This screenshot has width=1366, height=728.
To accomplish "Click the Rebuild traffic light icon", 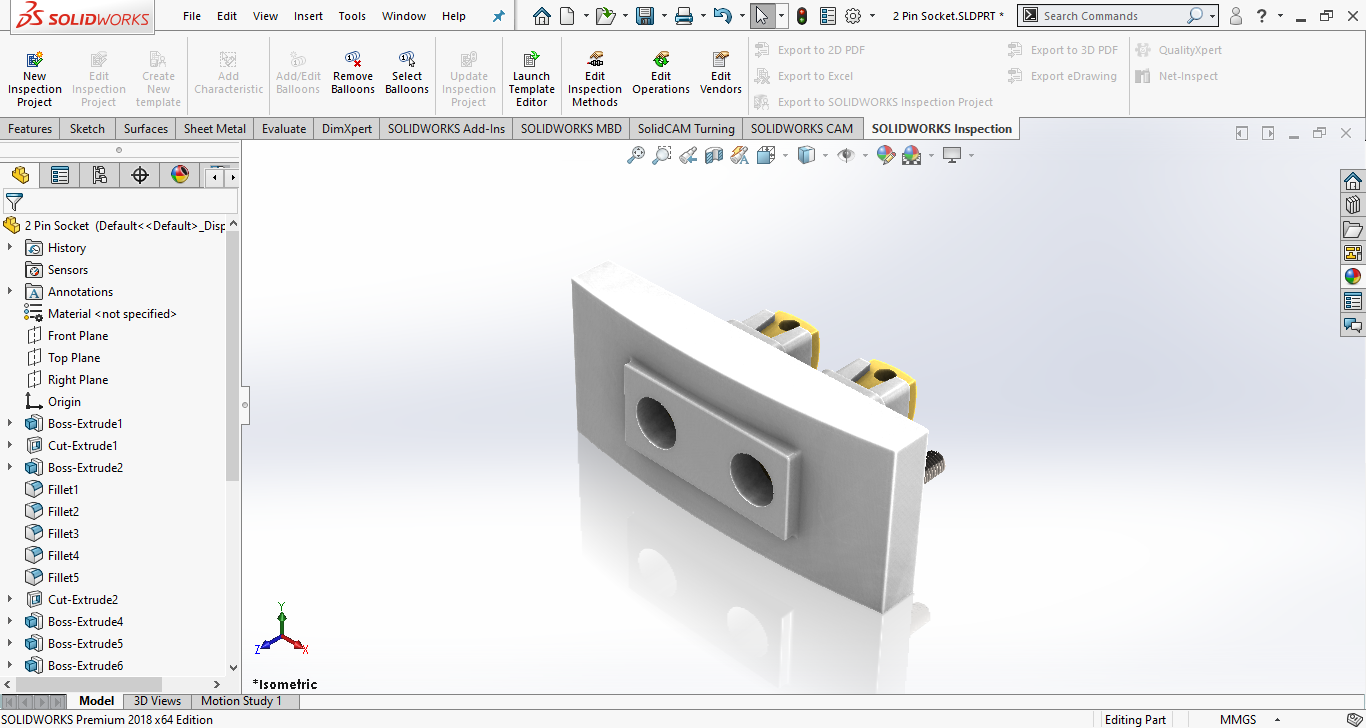I will (802, 16).
